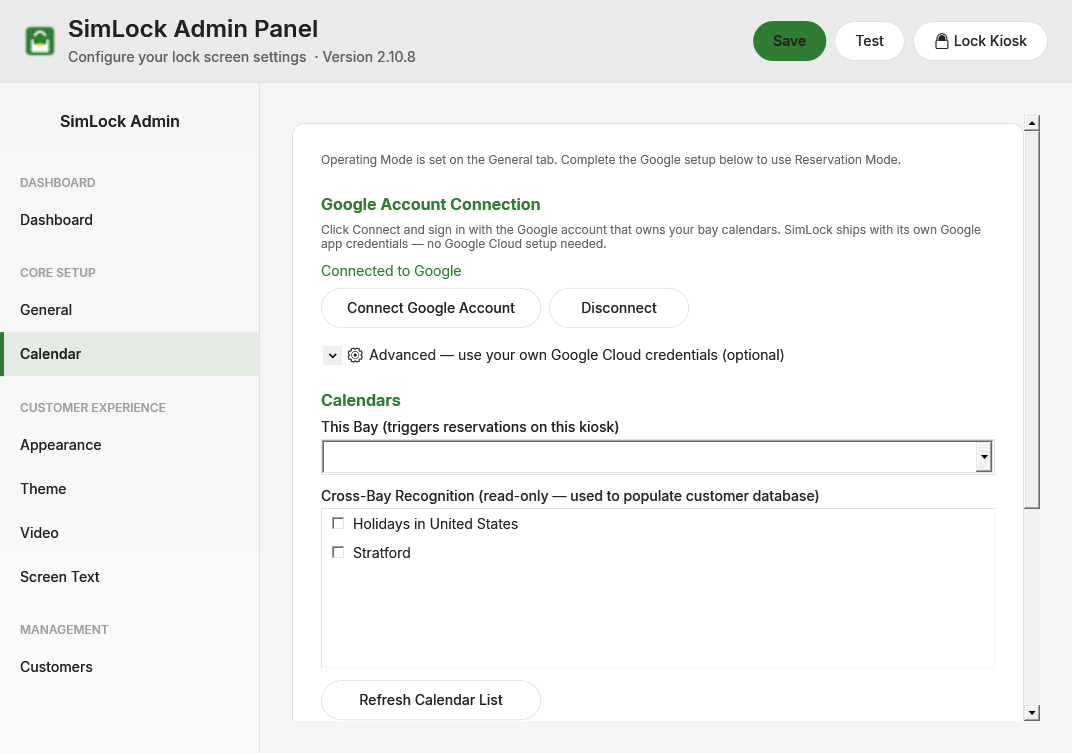Click the Calendars section heading
The height and width of the screenshot is (753, 1072).
tap(361, 400)
